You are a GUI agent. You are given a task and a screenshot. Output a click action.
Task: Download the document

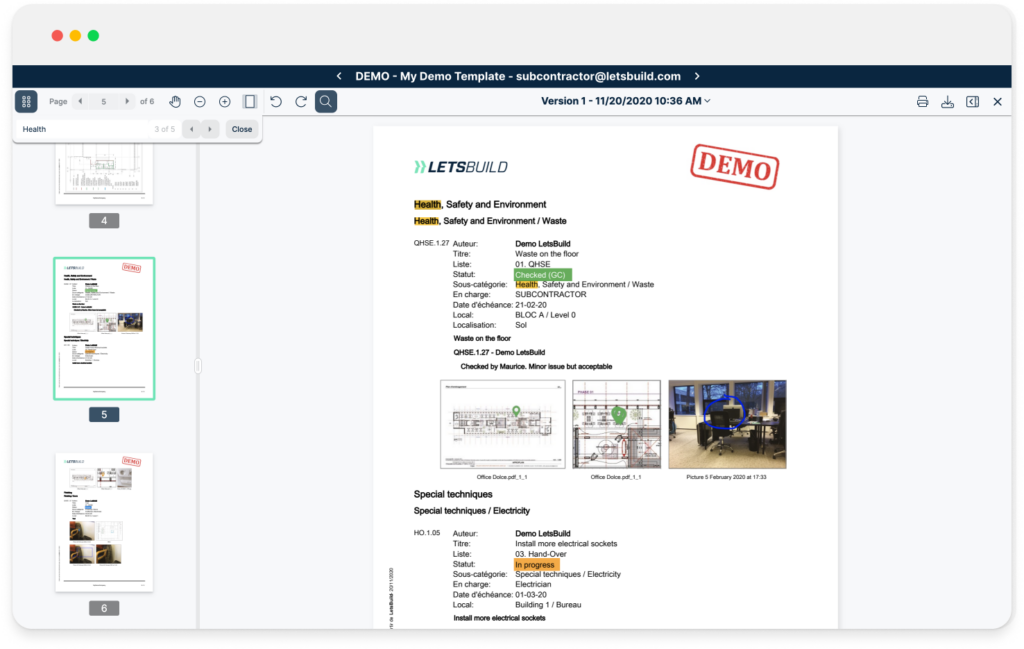coord(947,101)
